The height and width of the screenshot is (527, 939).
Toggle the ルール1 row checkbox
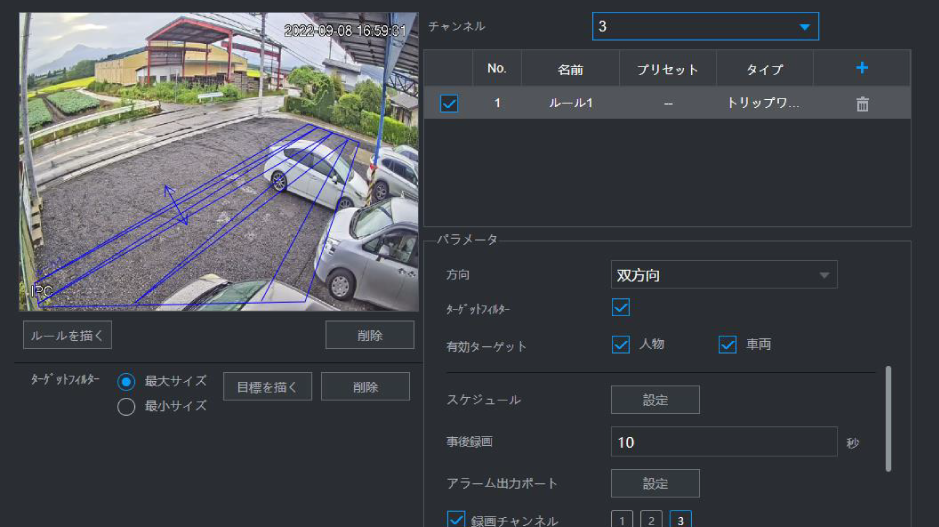[x=449, y=104]
